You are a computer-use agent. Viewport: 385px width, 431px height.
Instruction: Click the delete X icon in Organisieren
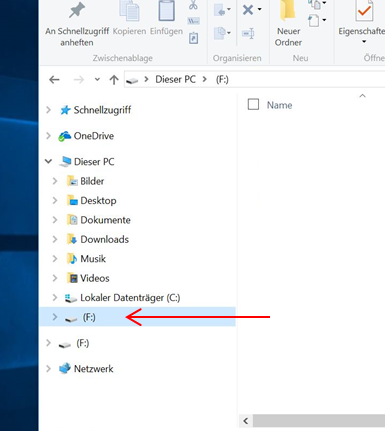pos(248,10)
